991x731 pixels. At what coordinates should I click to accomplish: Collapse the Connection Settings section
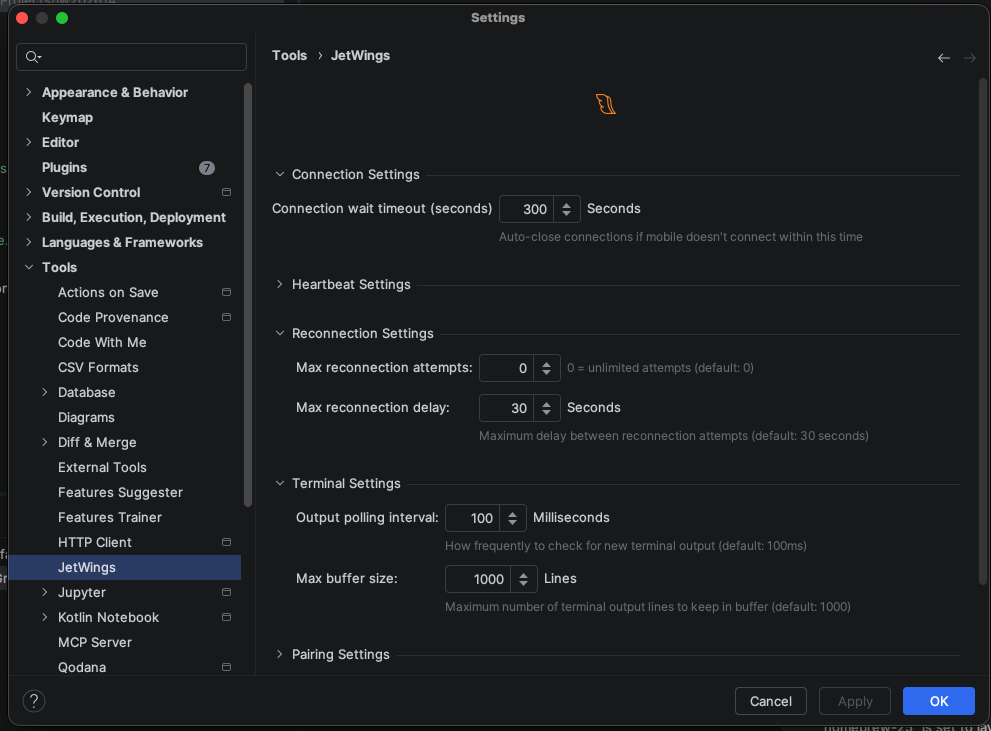279,174
